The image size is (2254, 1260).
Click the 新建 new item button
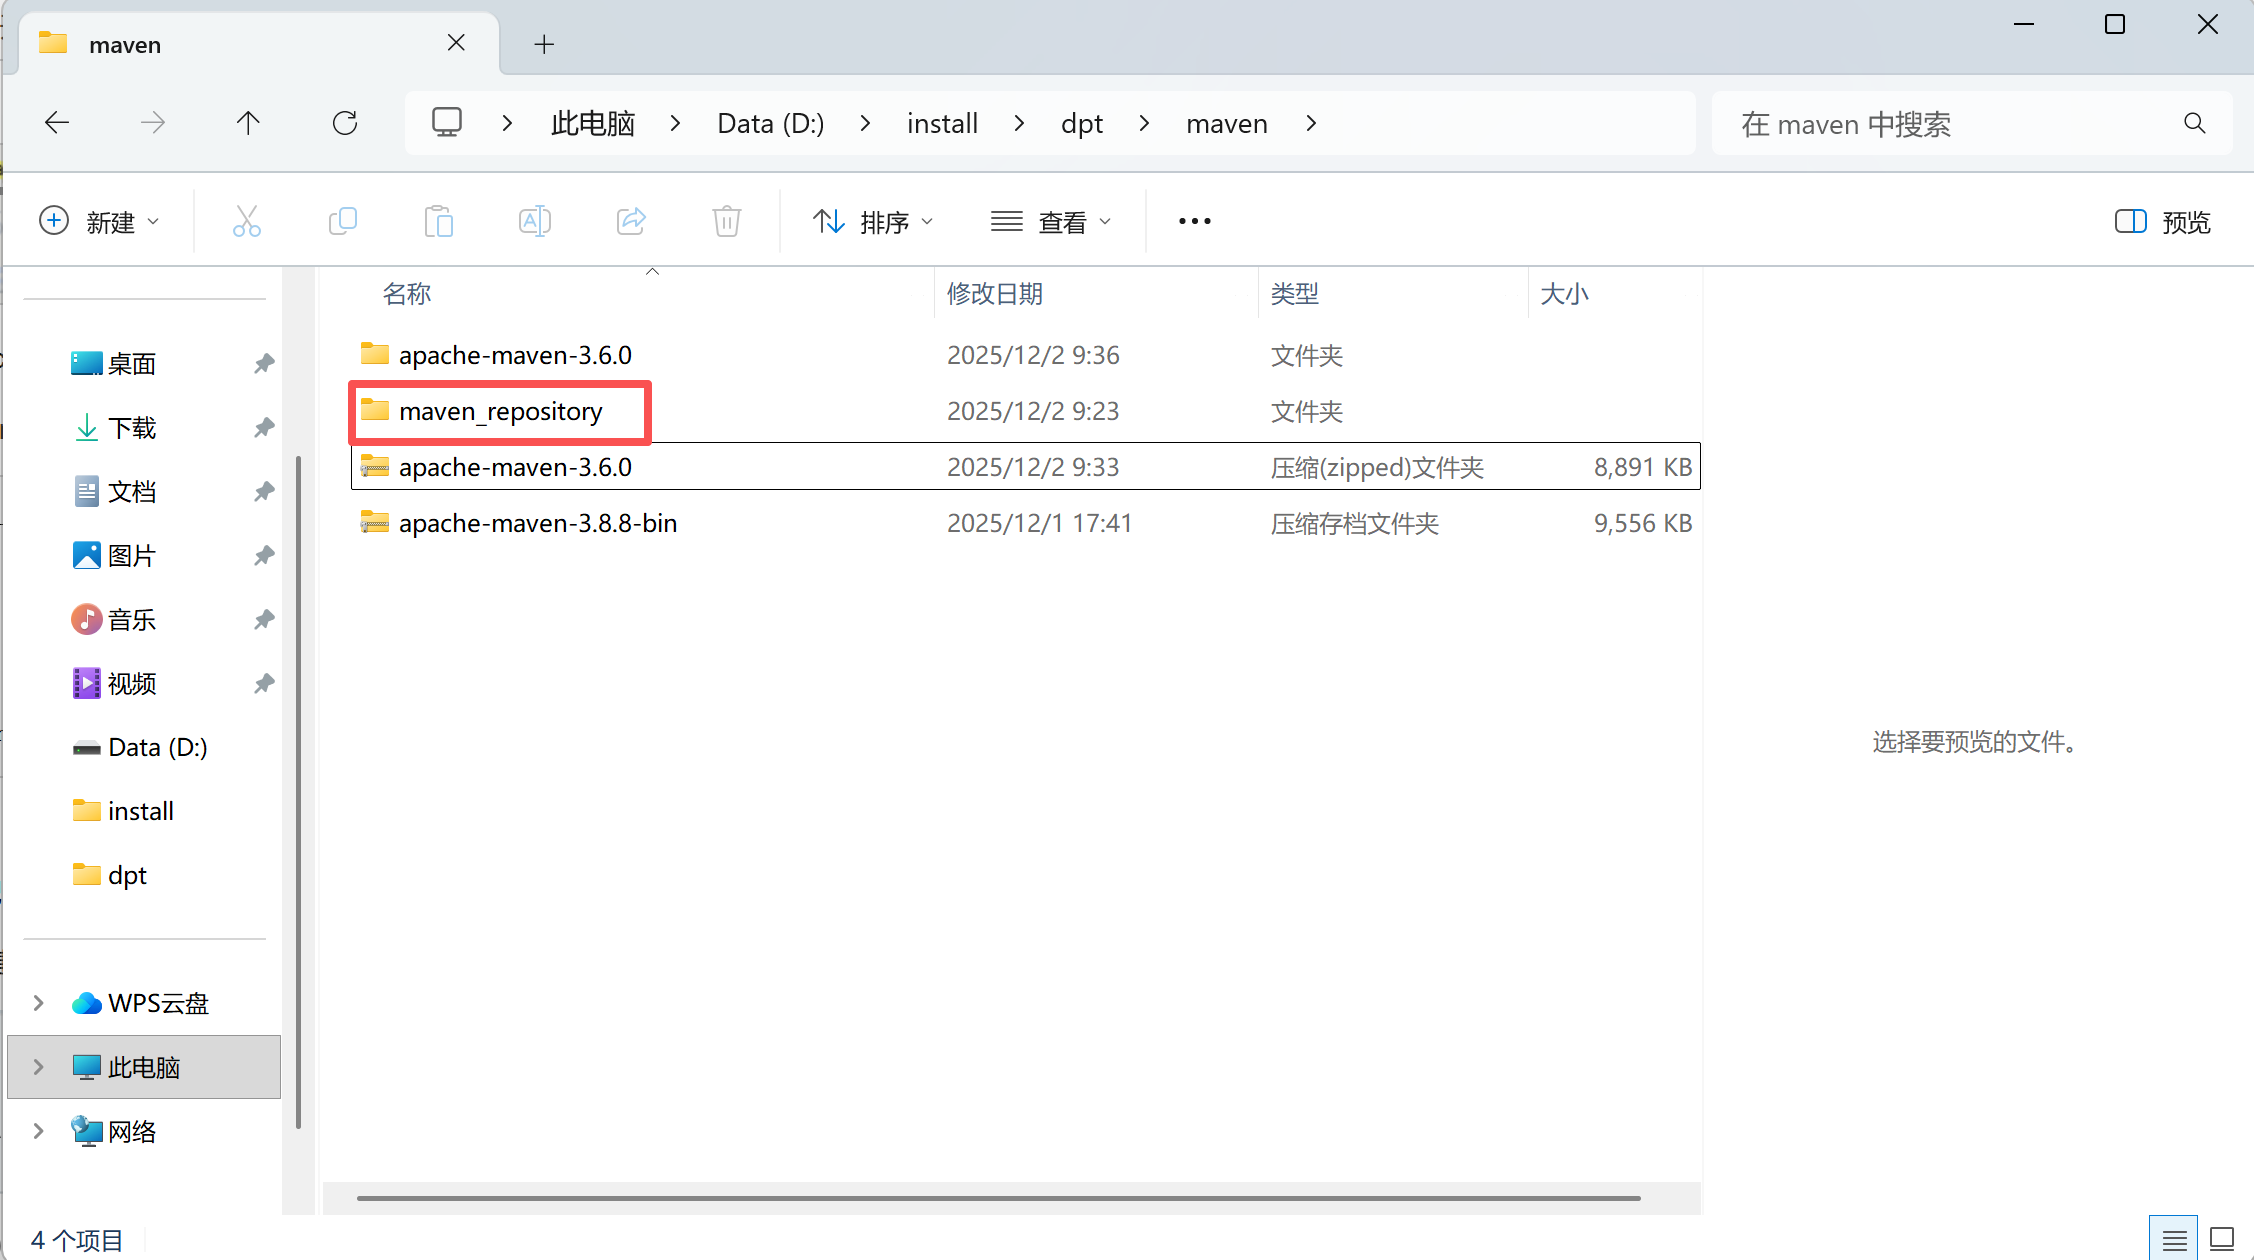tap(98, 221)
